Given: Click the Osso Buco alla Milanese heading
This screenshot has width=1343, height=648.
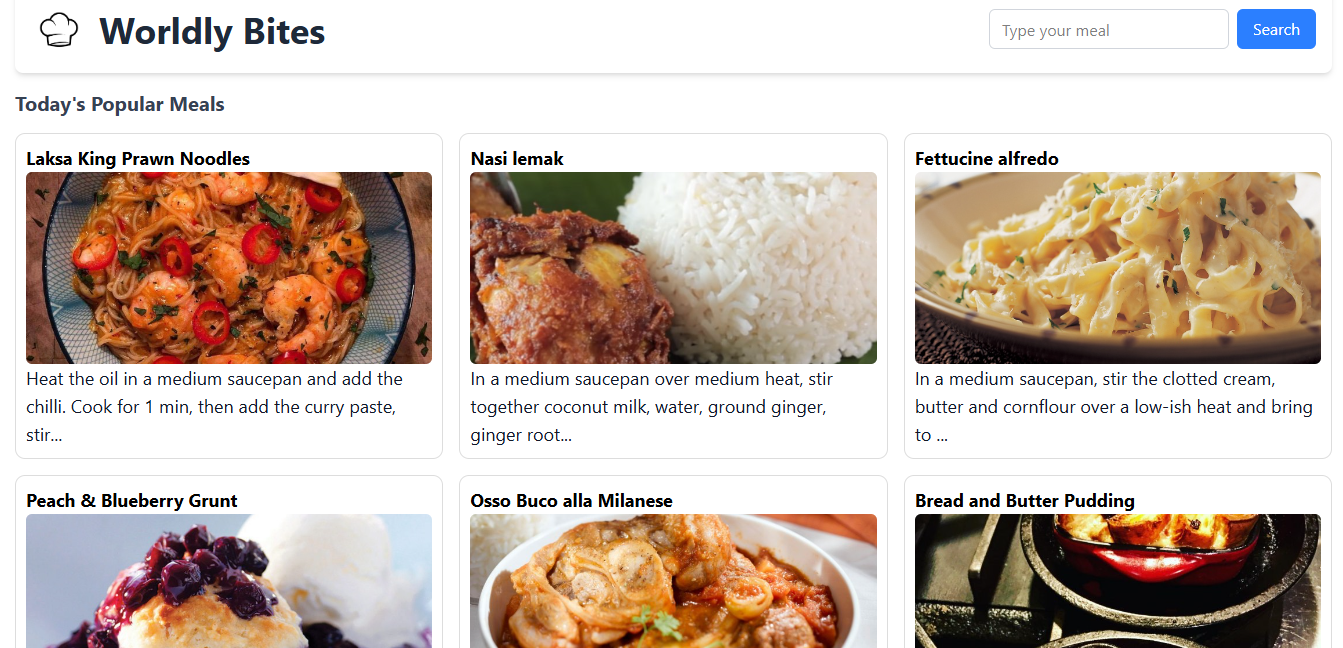Looking at the screenshot, I should (x=571, y=501).
